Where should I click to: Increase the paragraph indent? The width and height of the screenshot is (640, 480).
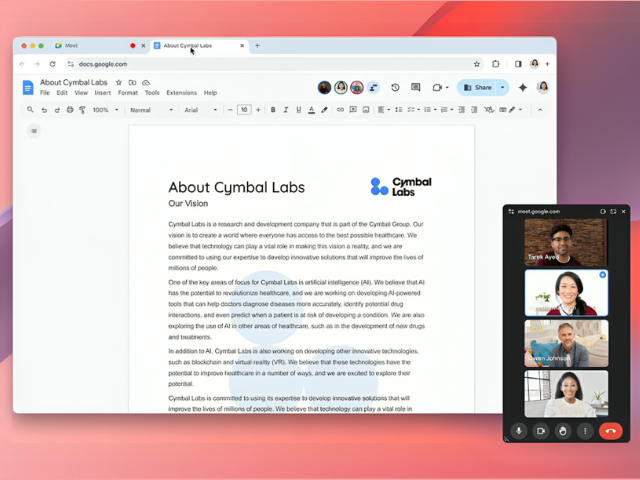click(474, 109)
